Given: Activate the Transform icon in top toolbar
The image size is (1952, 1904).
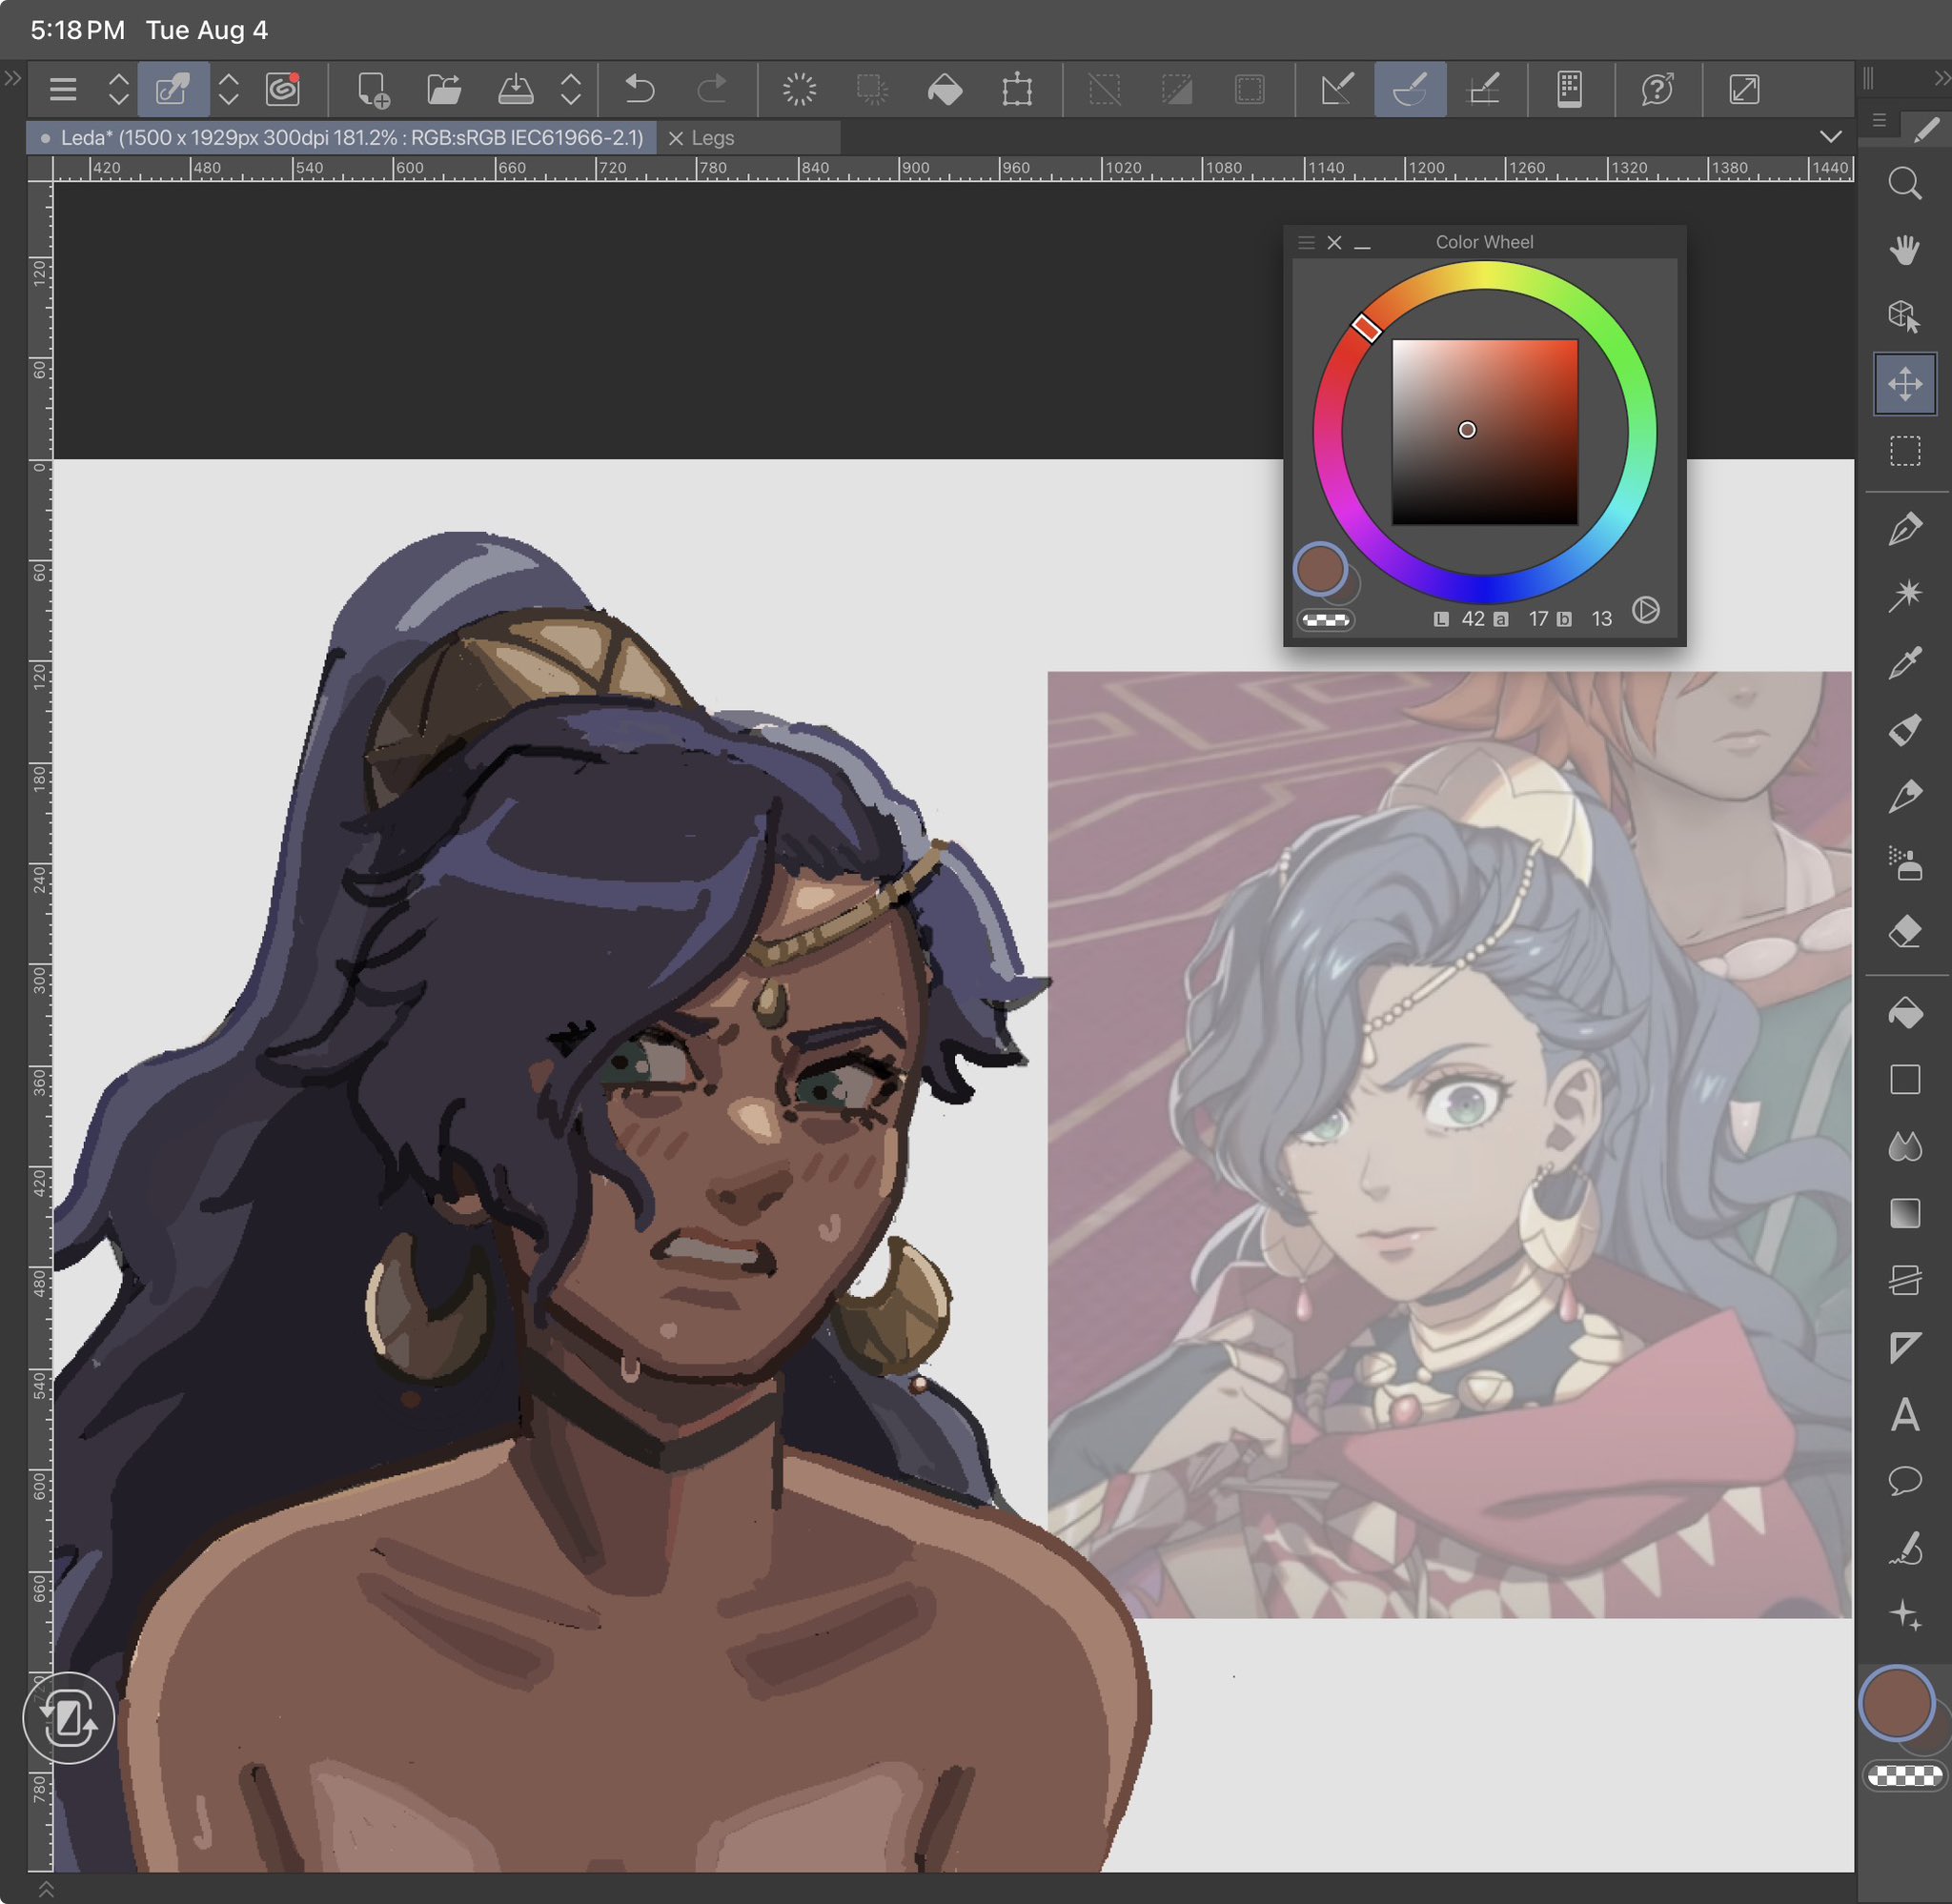Looking at the screenshot, I should tap(1017, 89).
